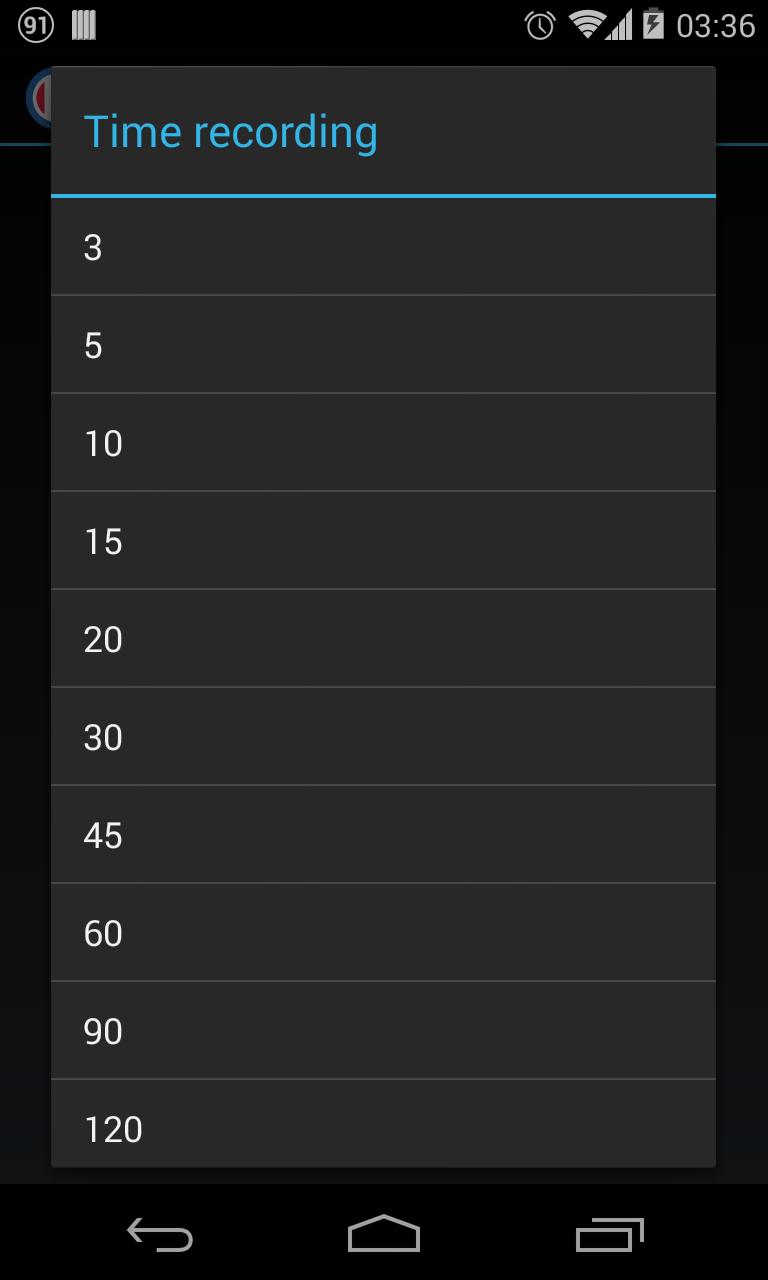Tap the Home navigation button

point(383,1235)
